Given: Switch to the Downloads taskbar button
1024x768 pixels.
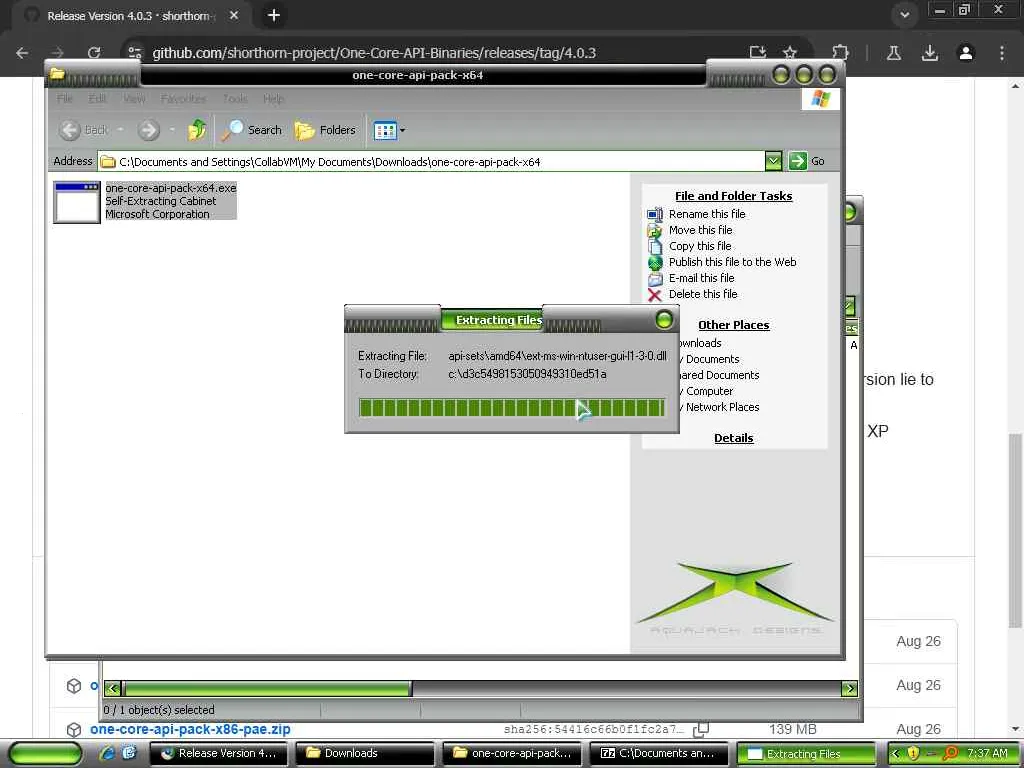Looking at the screenshot, I should tap(365, 754).
